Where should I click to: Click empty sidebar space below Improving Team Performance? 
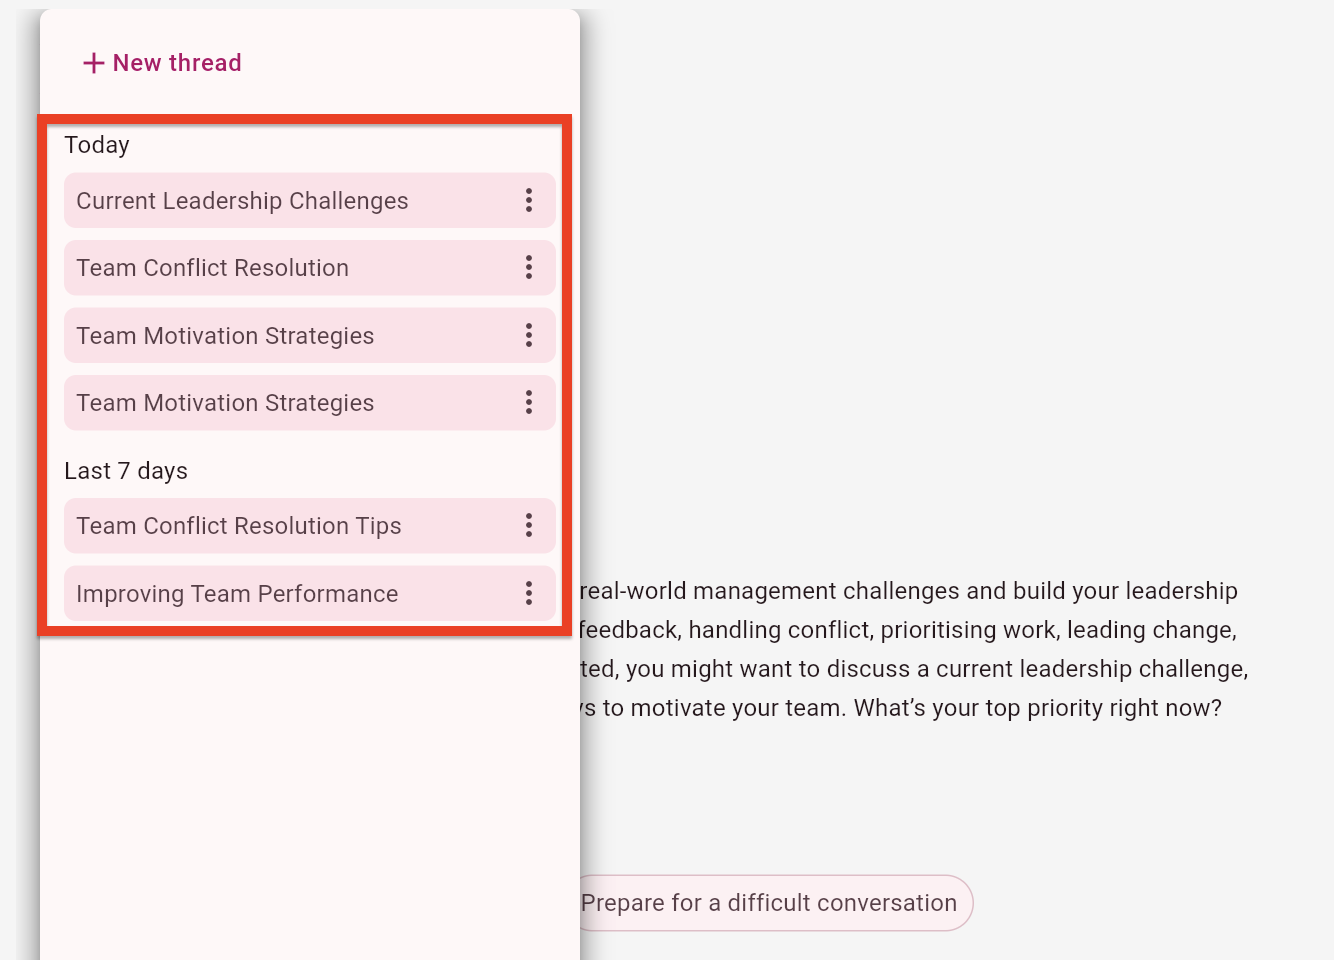tap(310, 790)
